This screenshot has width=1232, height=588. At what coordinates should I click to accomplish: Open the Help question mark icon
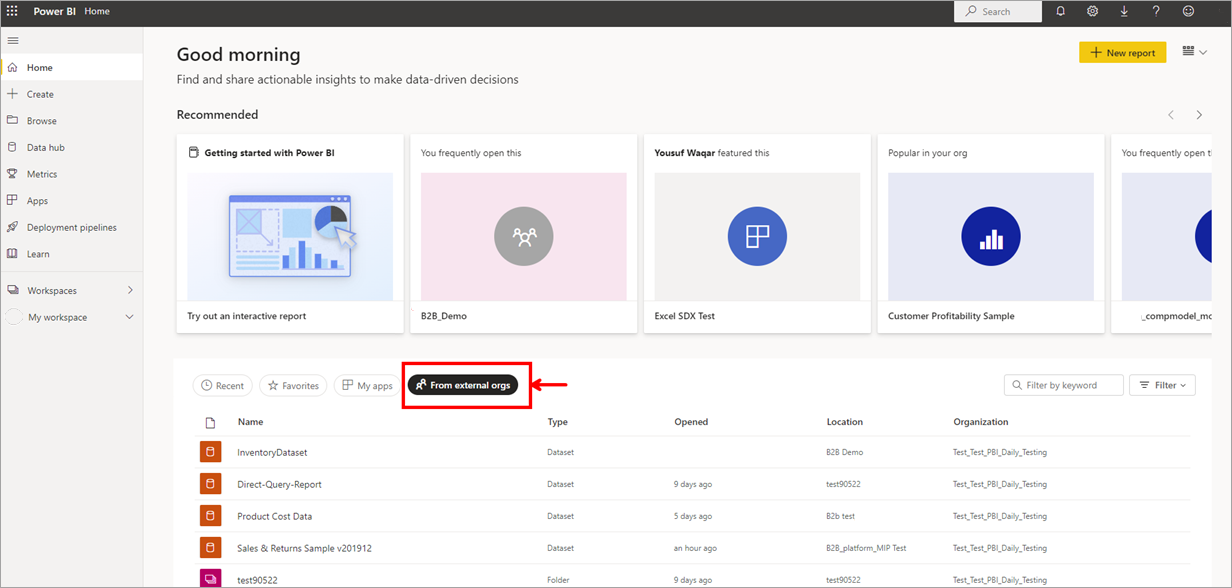tap(1156, 11)
